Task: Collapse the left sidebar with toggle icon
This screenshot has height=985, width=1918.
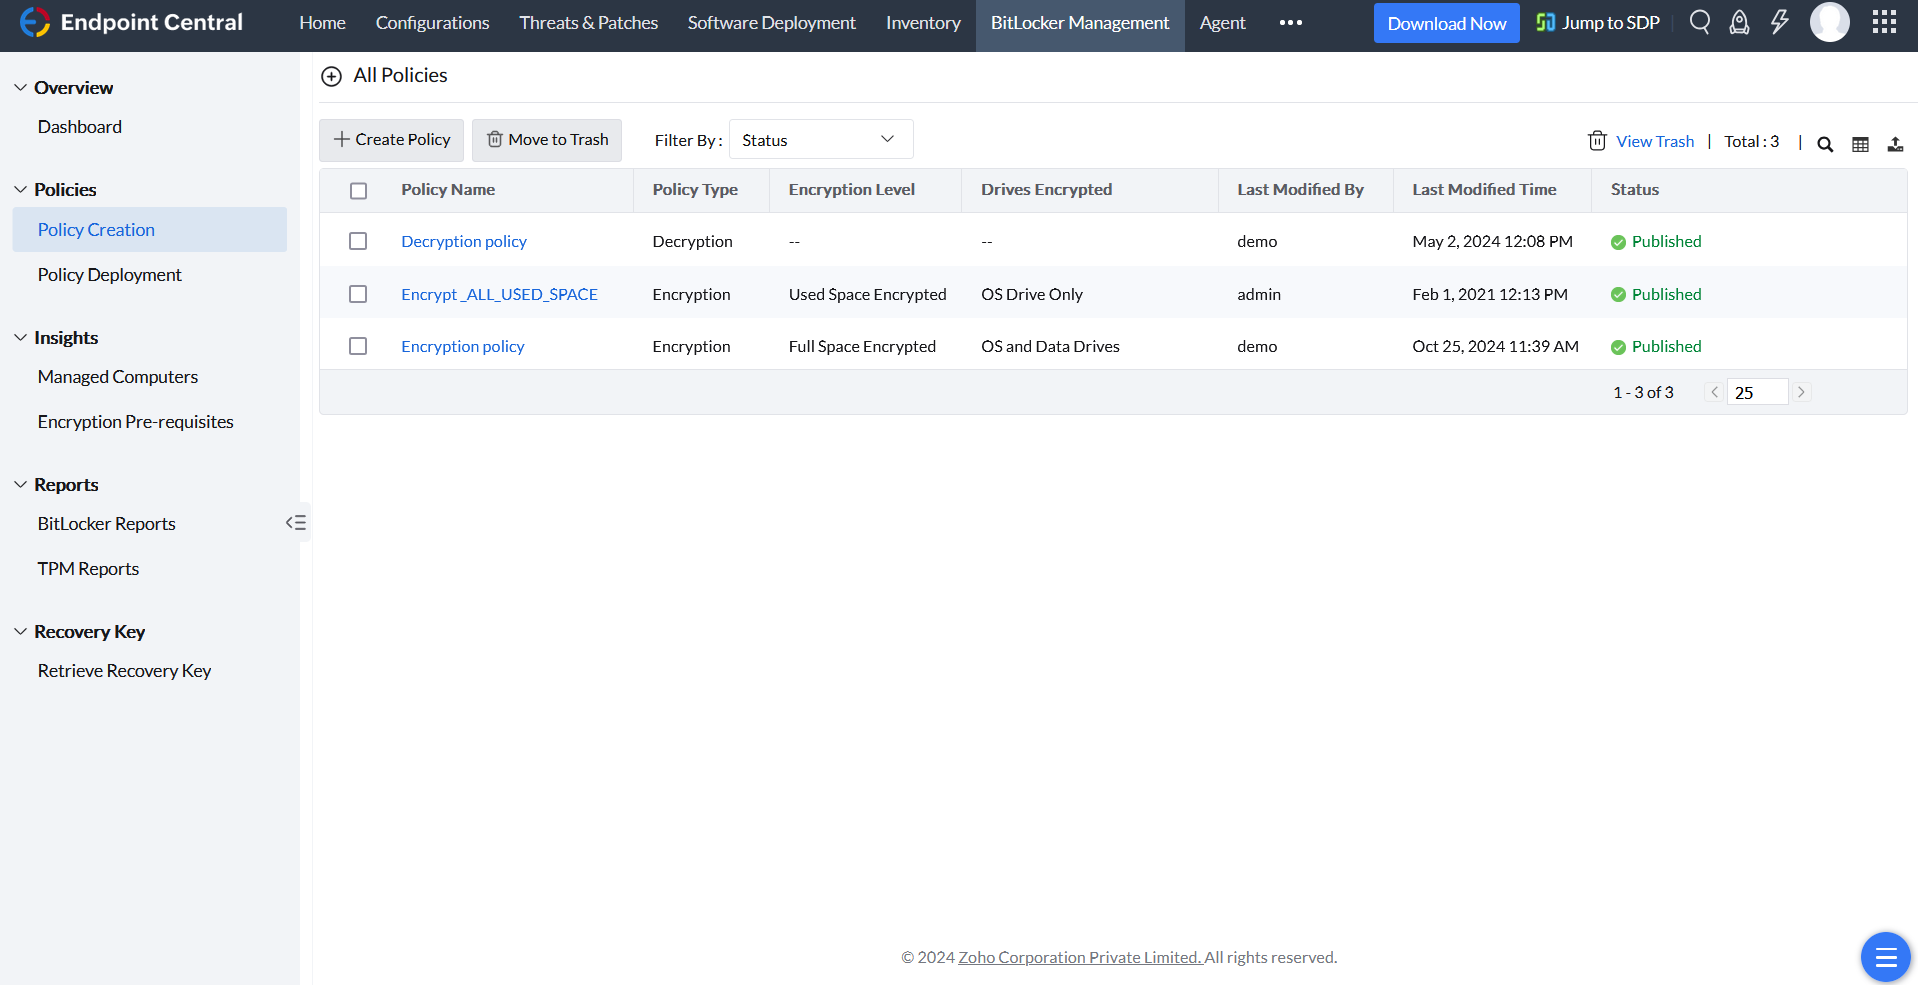Action: tap(296, 522)
